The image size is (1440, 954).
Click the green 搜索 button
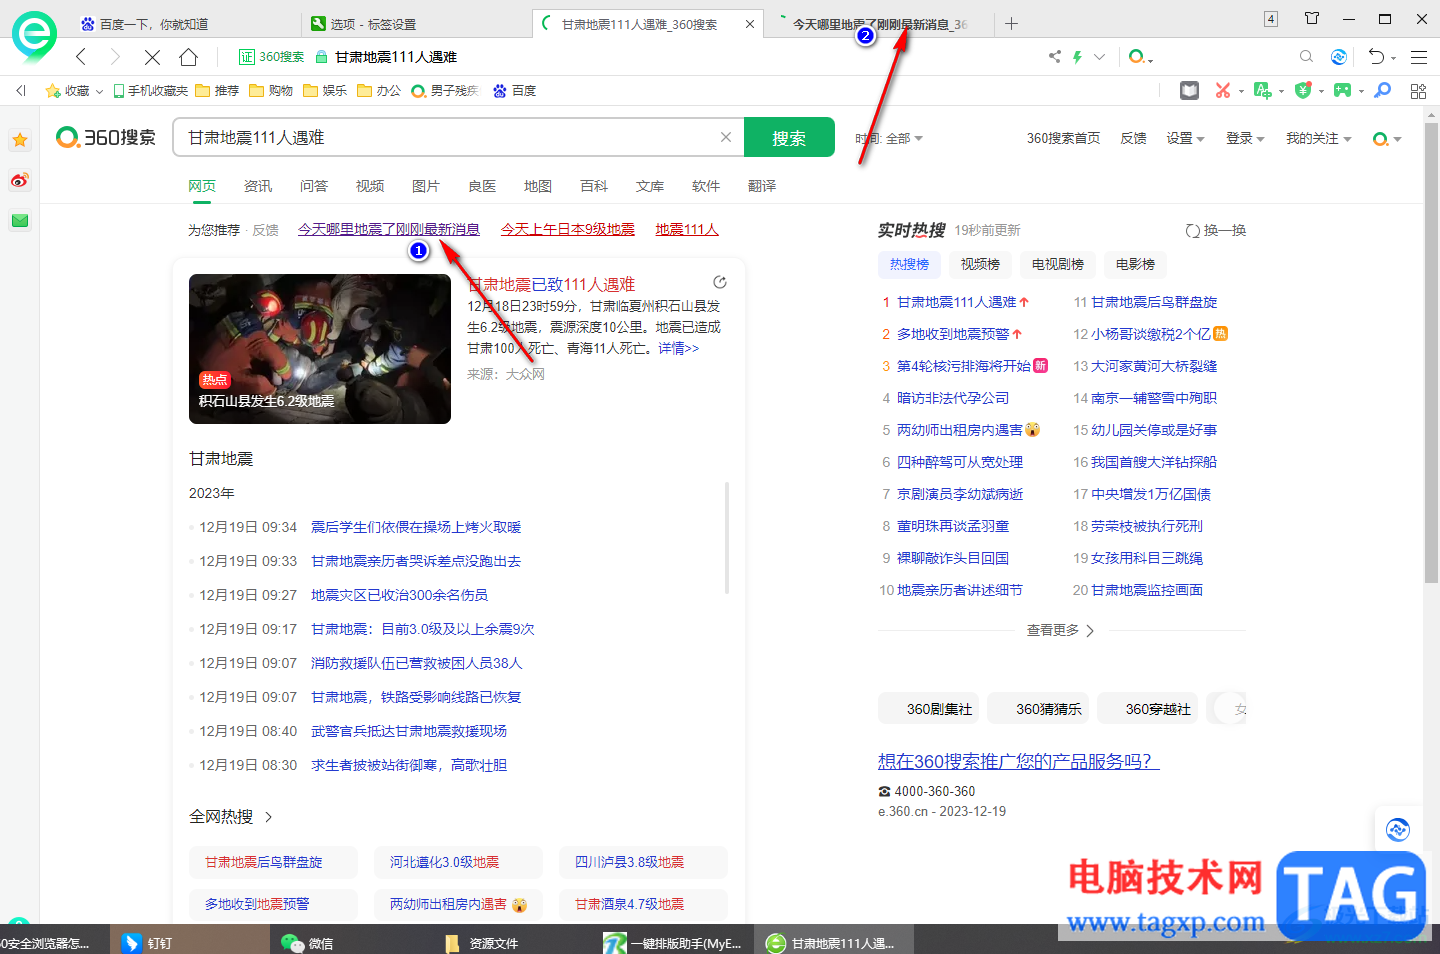tap(789, 137)
